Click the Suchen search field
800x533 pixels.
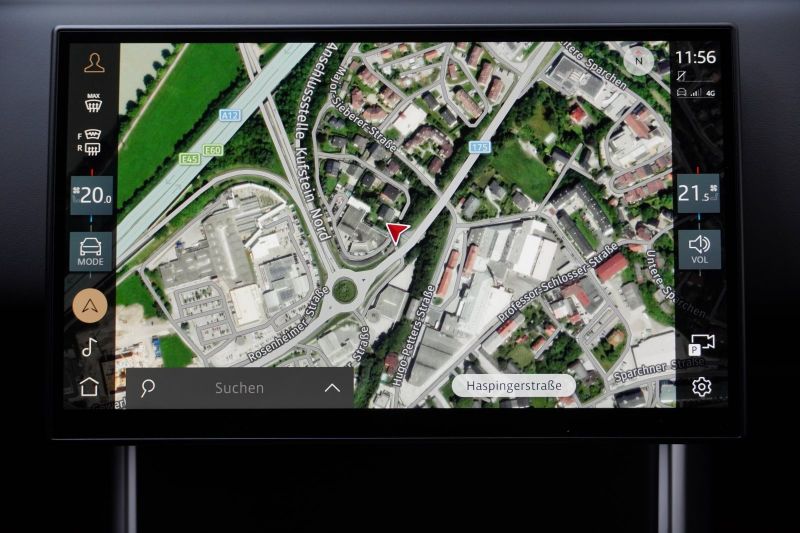pyautogui.click(x=240, y=388)
